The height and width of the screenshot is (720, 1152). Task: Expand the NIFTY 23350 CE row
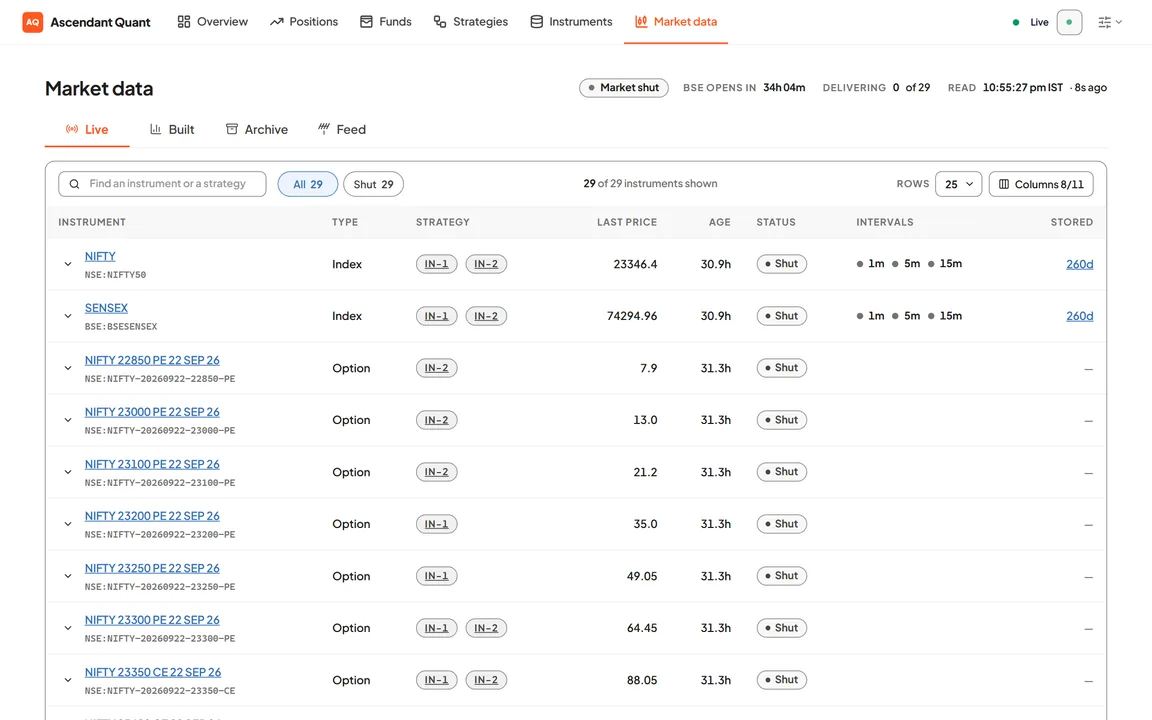point(68,680)
